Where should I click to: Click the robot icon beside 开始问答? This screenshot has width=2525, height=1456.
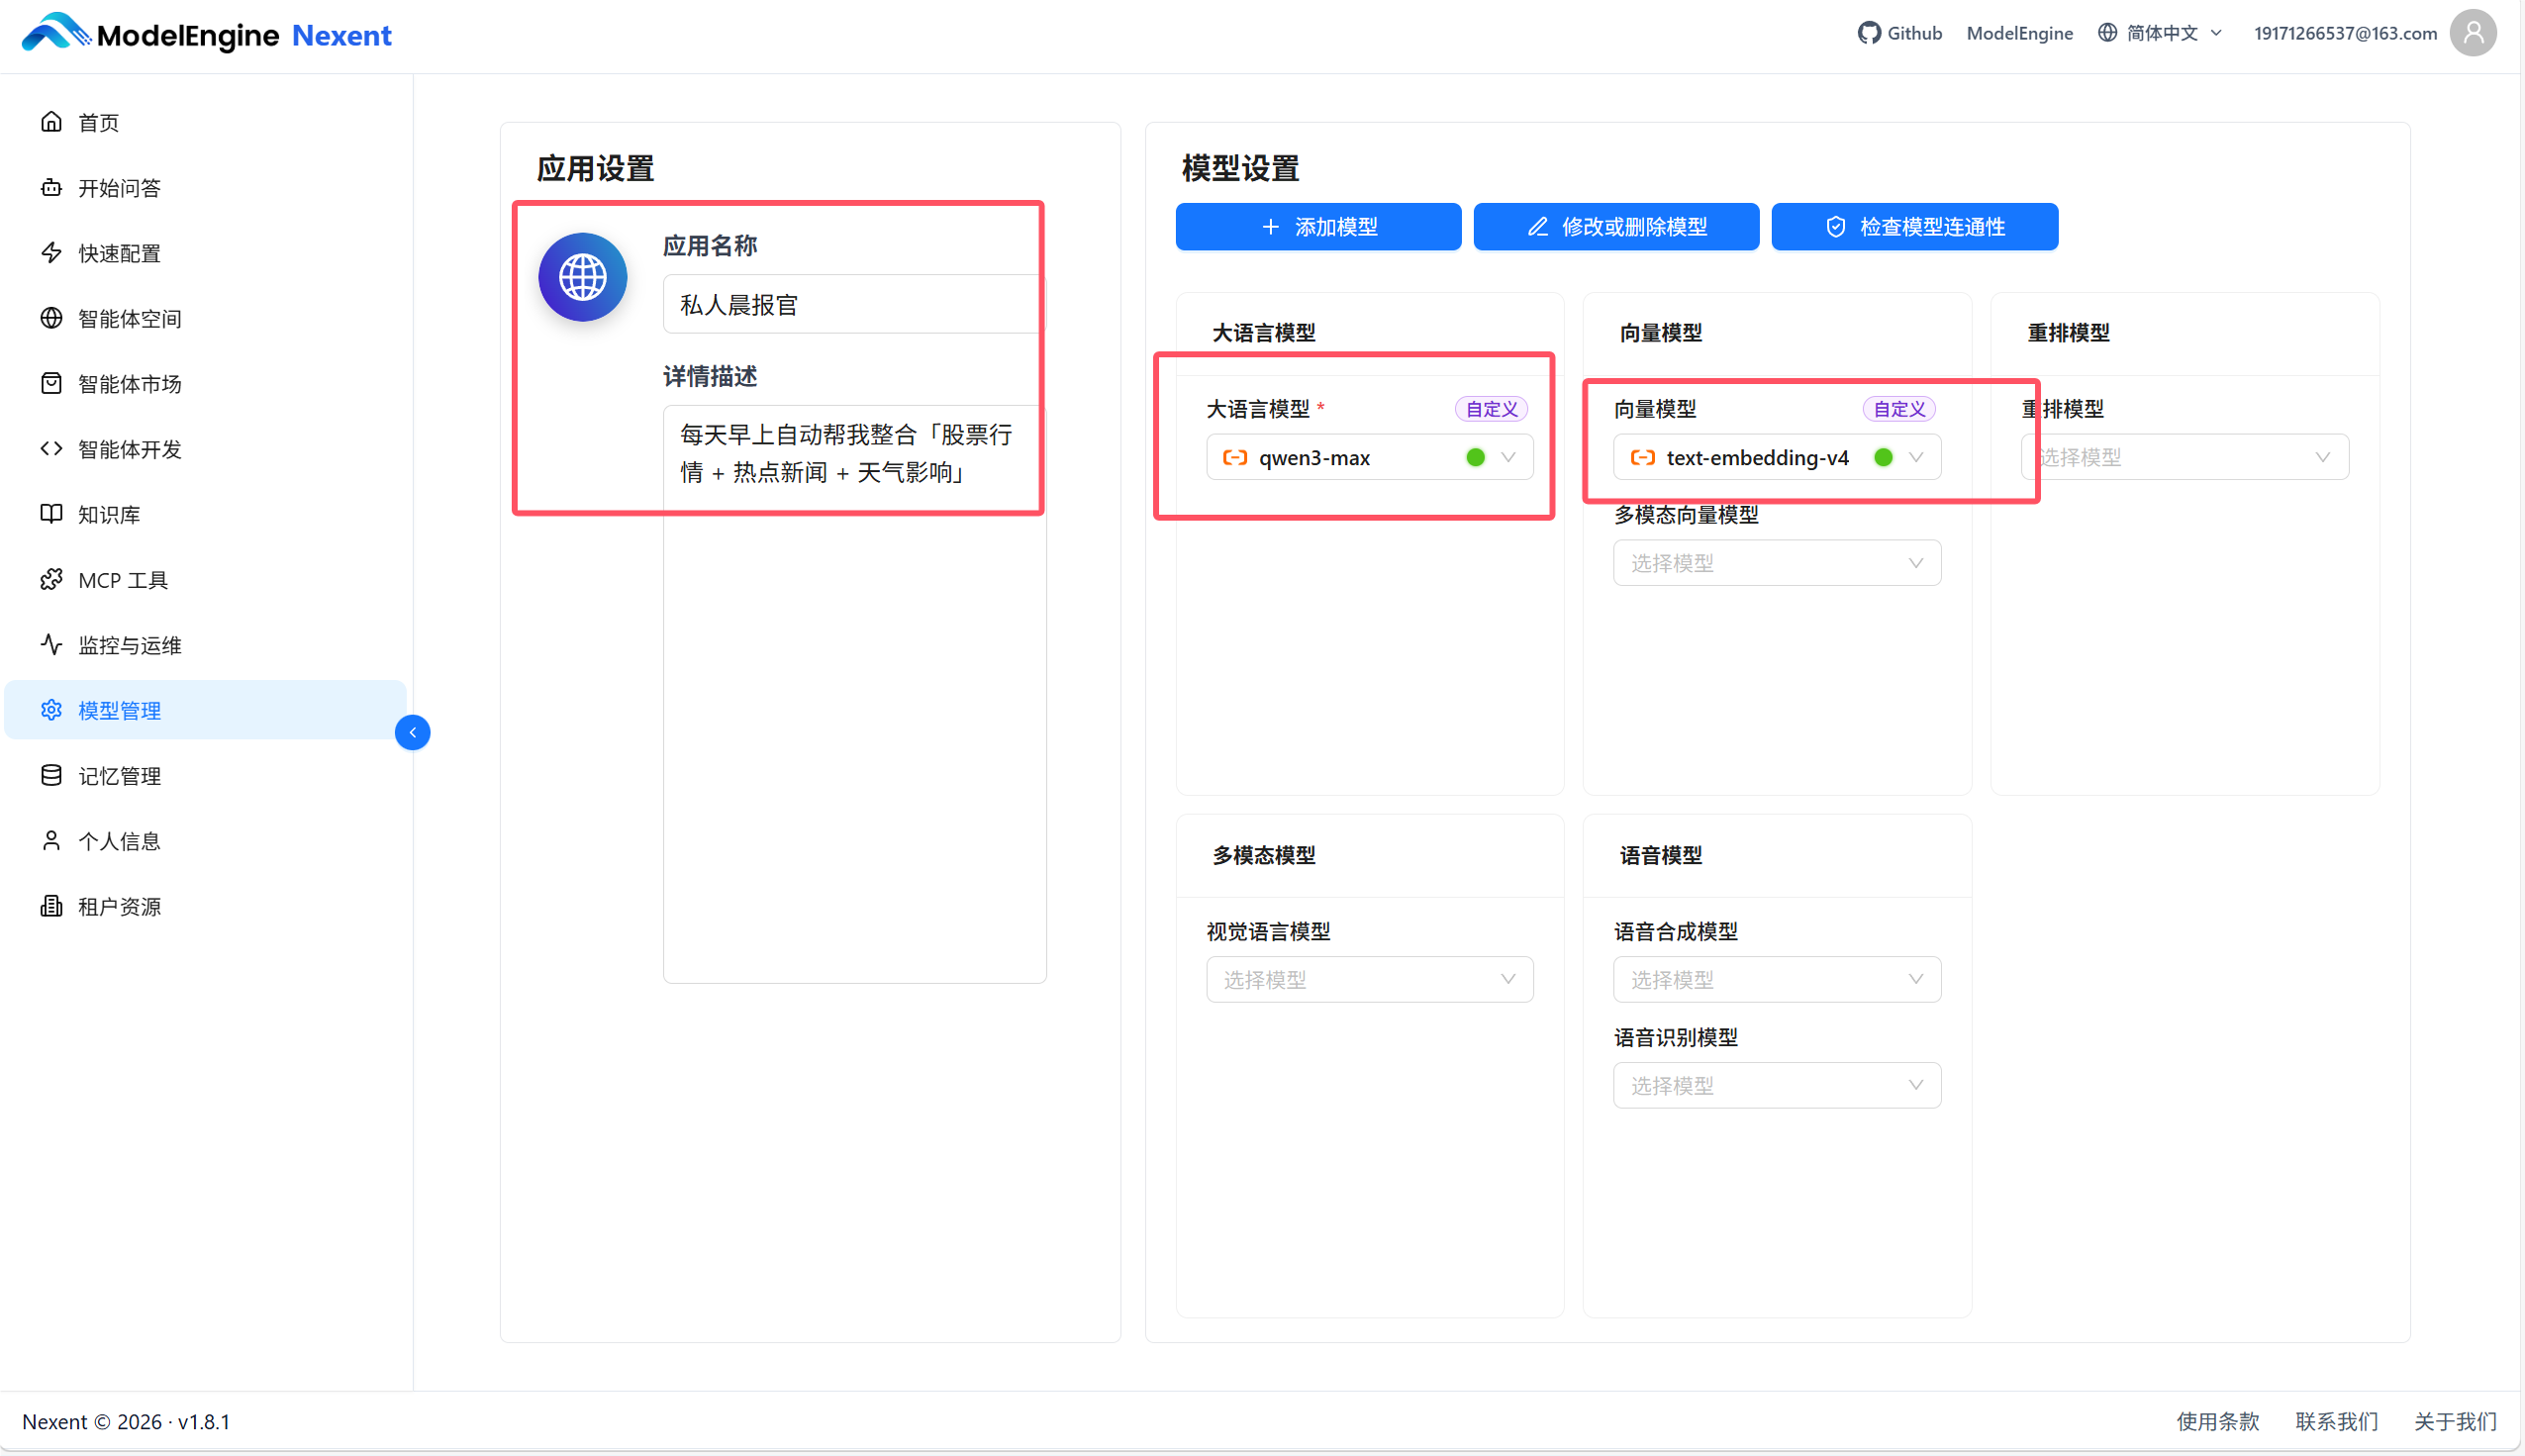(51, 187)
